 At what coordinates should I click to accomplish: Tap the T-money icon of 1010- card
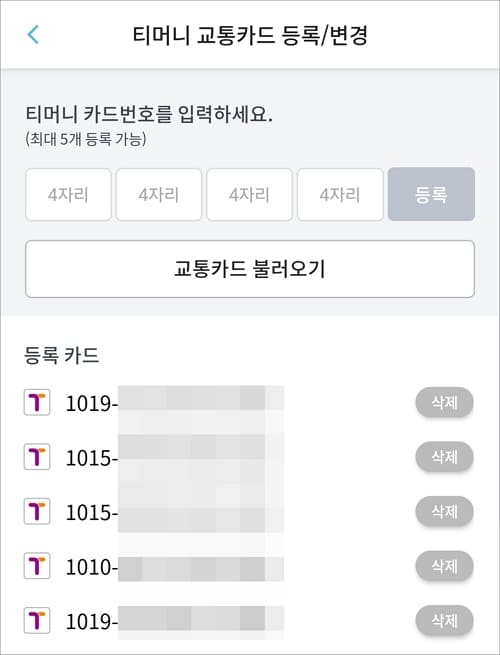coord(37,566)
